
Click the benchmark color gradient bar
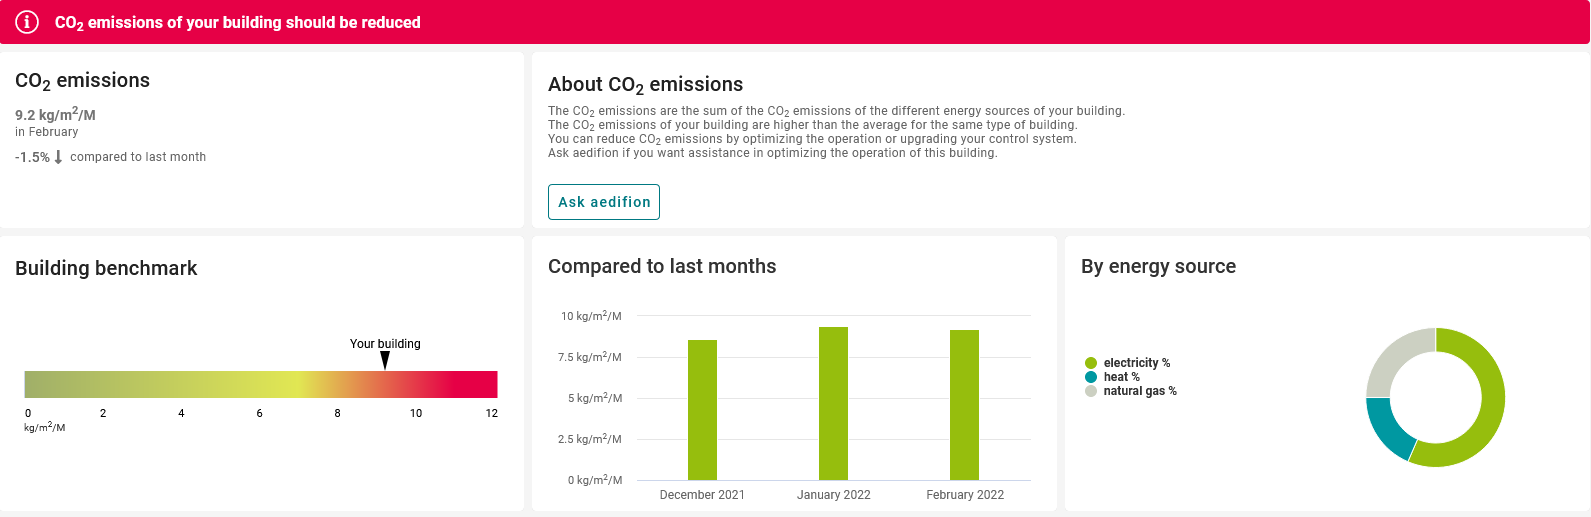pyautogui.click(x=261, y=384)
